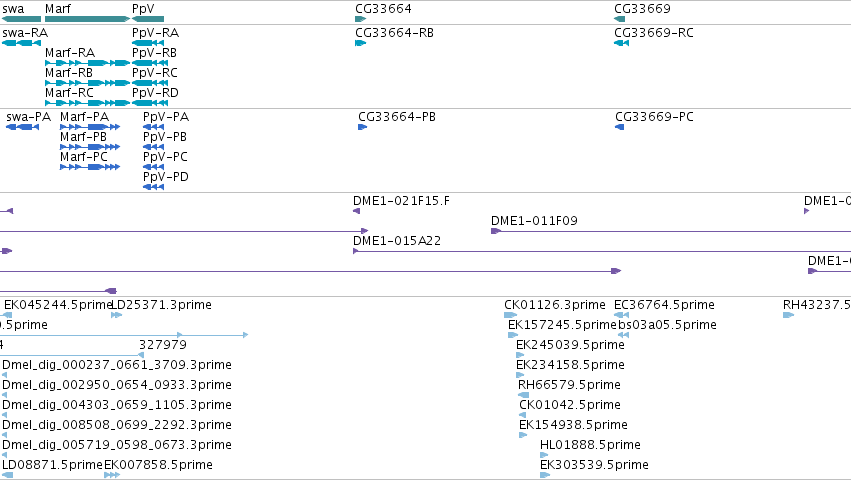Select the Marf-PC protein feature
The height and width of the screenshot is (480, 851).
90,167
